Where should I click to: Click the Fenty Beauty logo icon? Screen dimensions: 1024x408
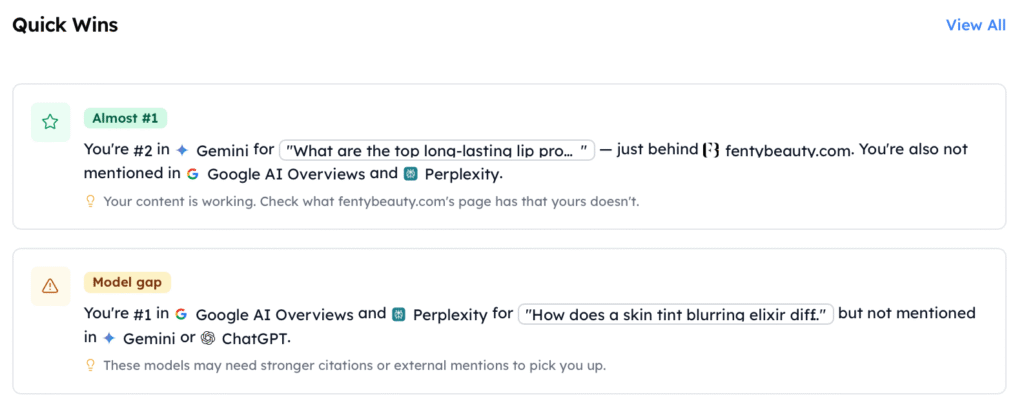(711, 150)
